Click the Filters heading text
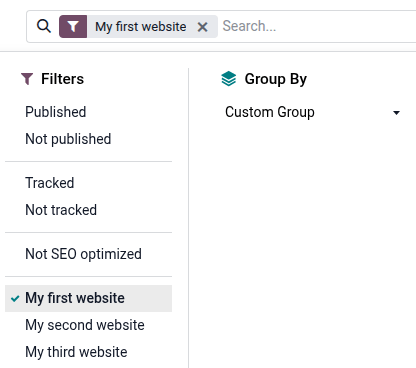This screenshot has height=368, width=416. [x=62, y=79]
